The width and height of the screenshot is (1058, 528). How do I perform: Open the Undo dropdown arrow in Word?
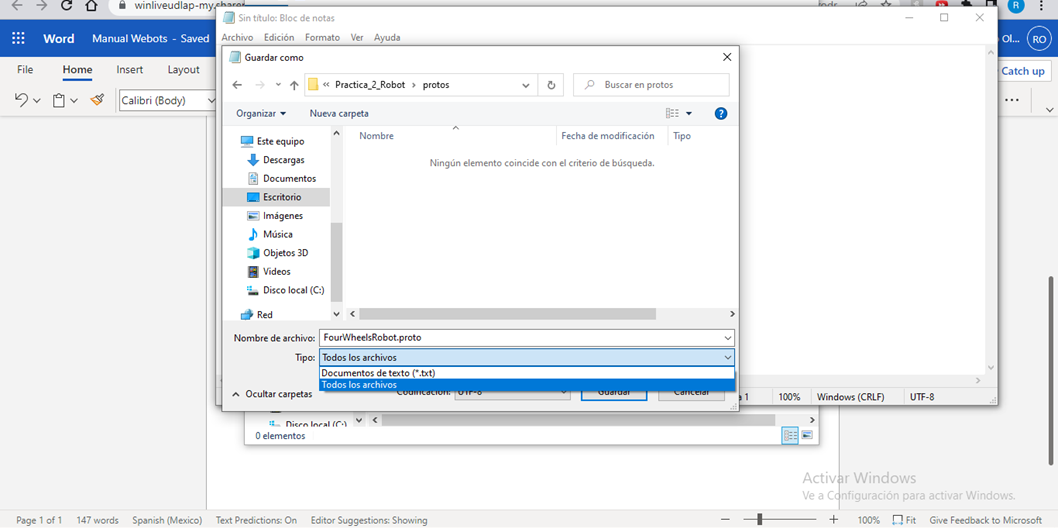(x=36, y=100)
